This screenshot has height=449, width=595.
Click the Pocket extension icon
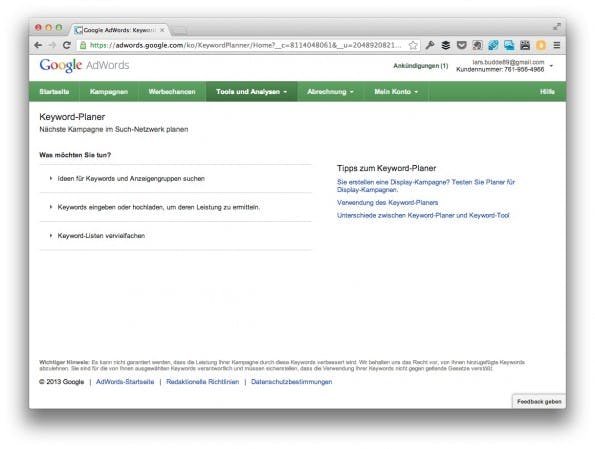point(461,45)
